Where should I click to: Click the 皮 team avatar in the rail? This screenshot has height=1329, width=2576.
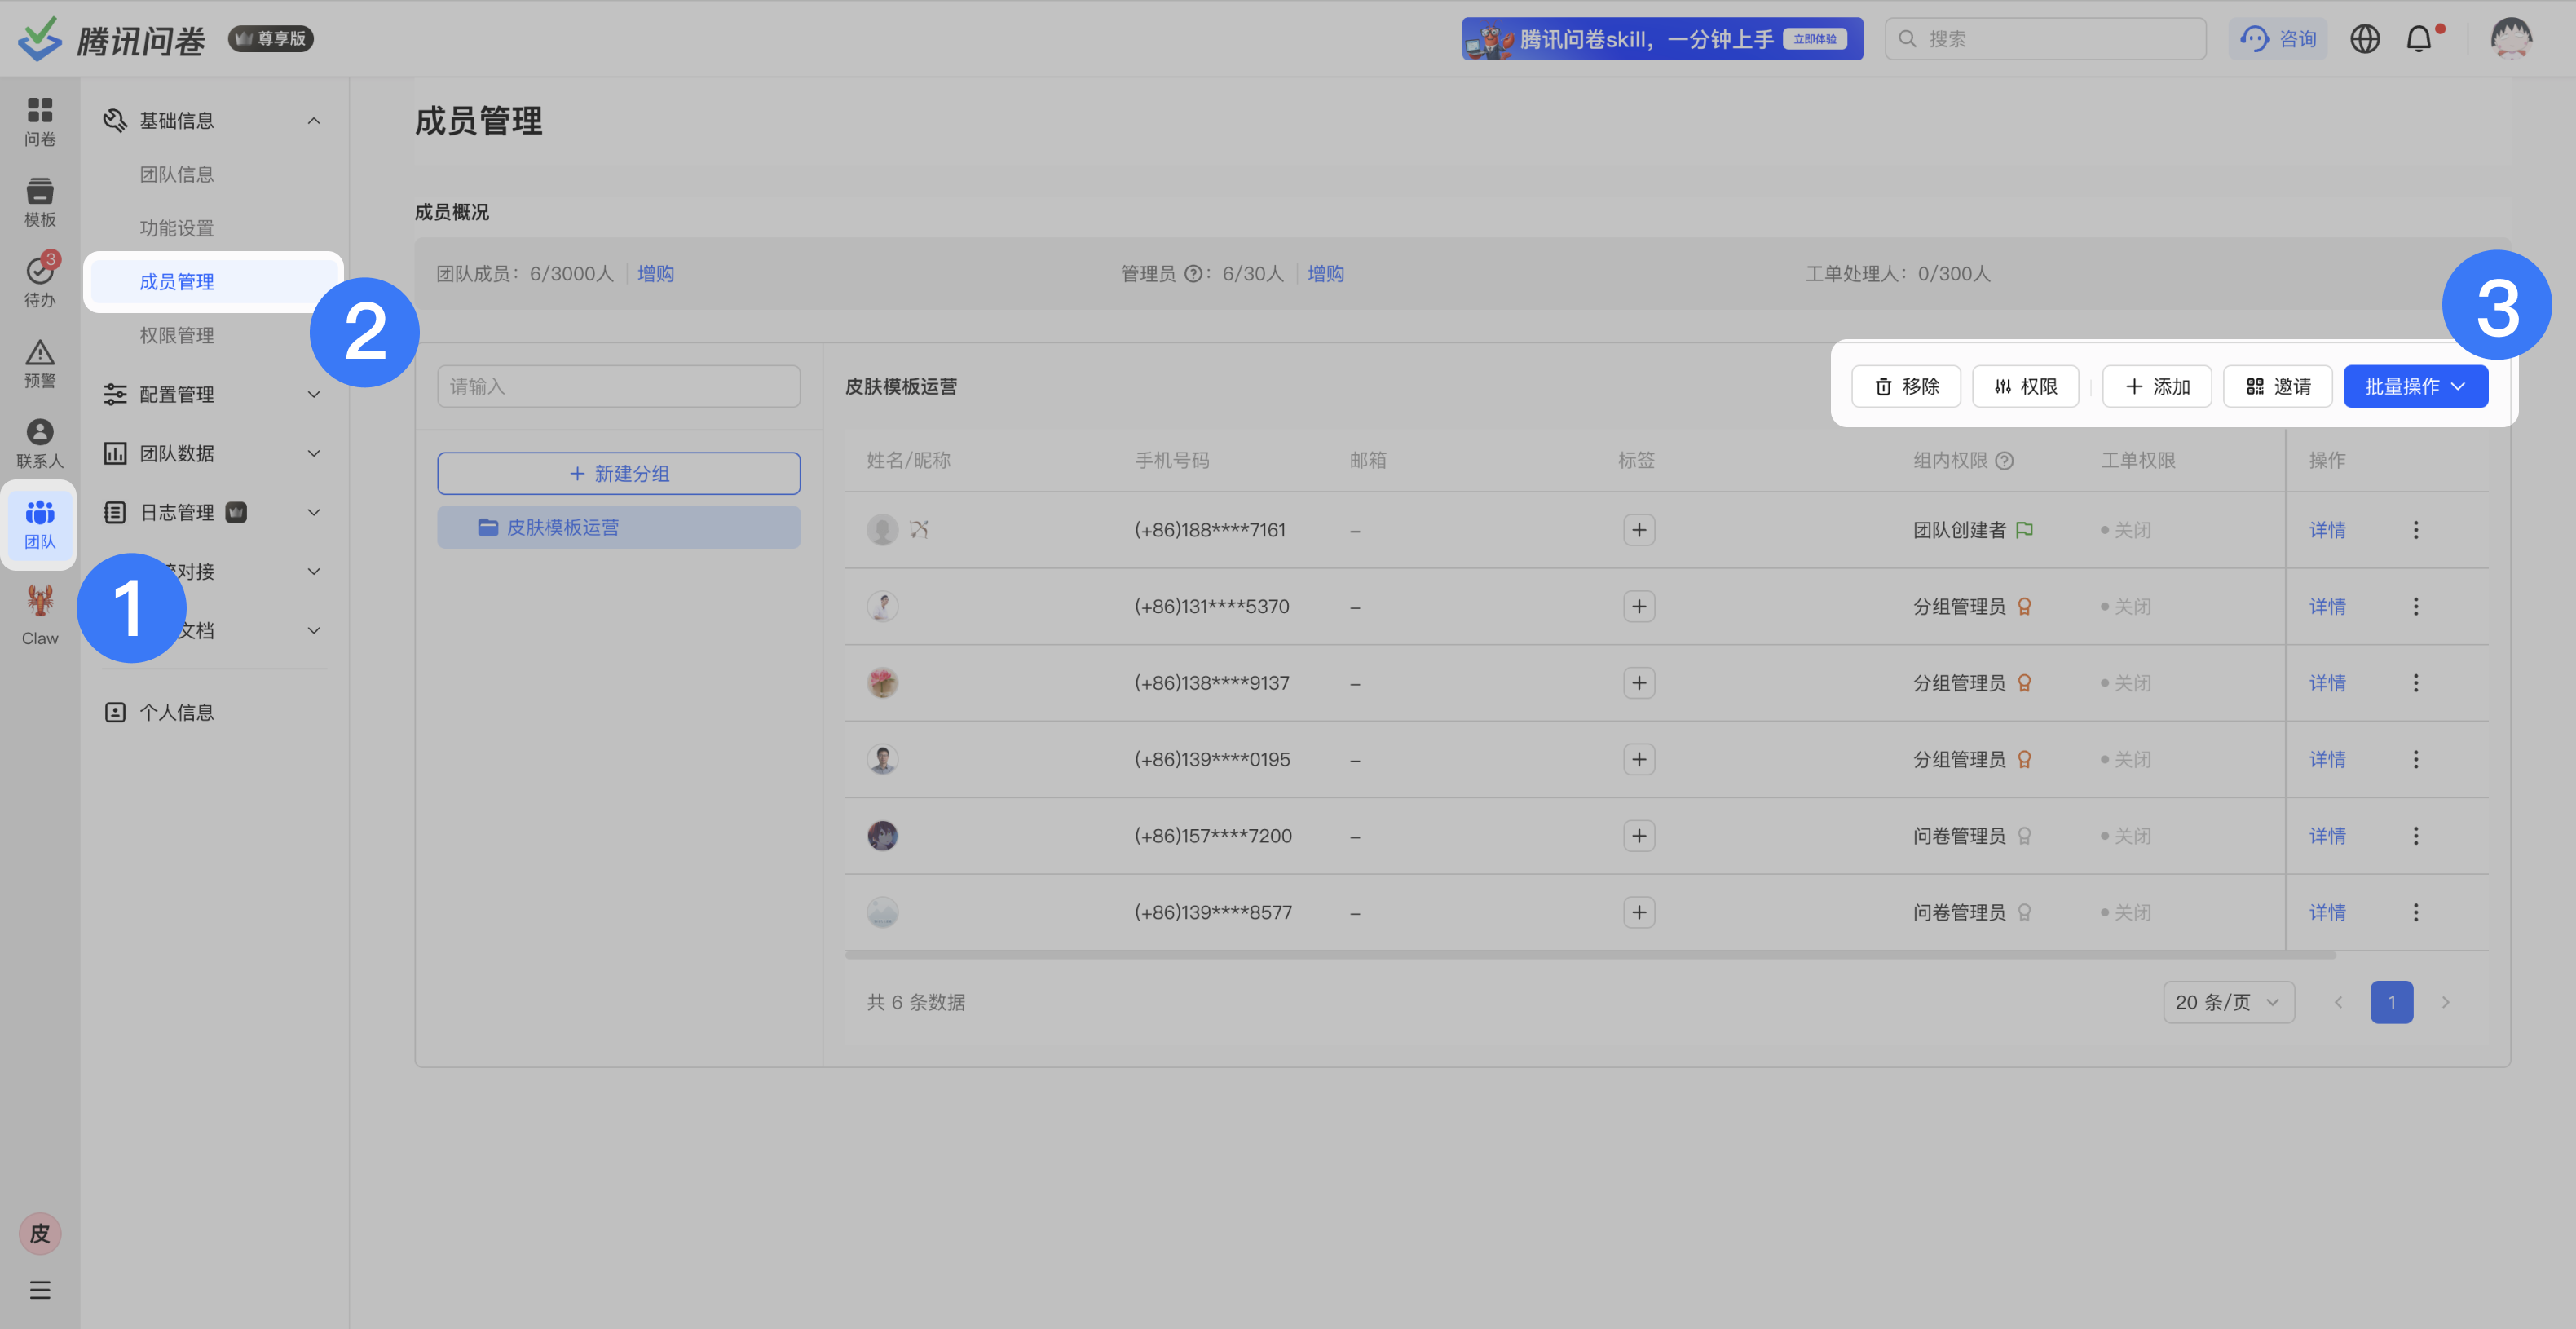[x=40, y=1233]
